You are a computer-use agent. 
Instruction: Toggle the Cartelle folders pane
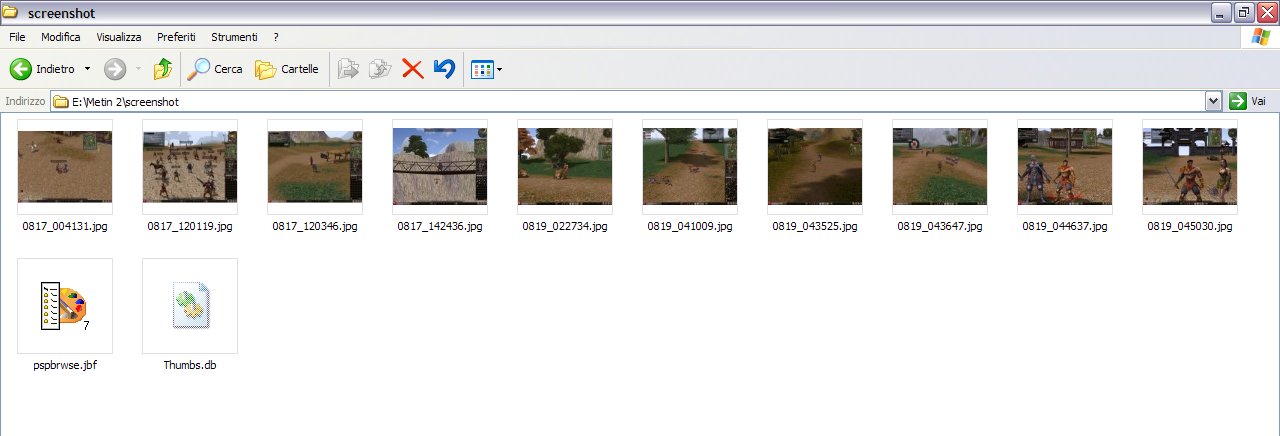coord(287,69)
